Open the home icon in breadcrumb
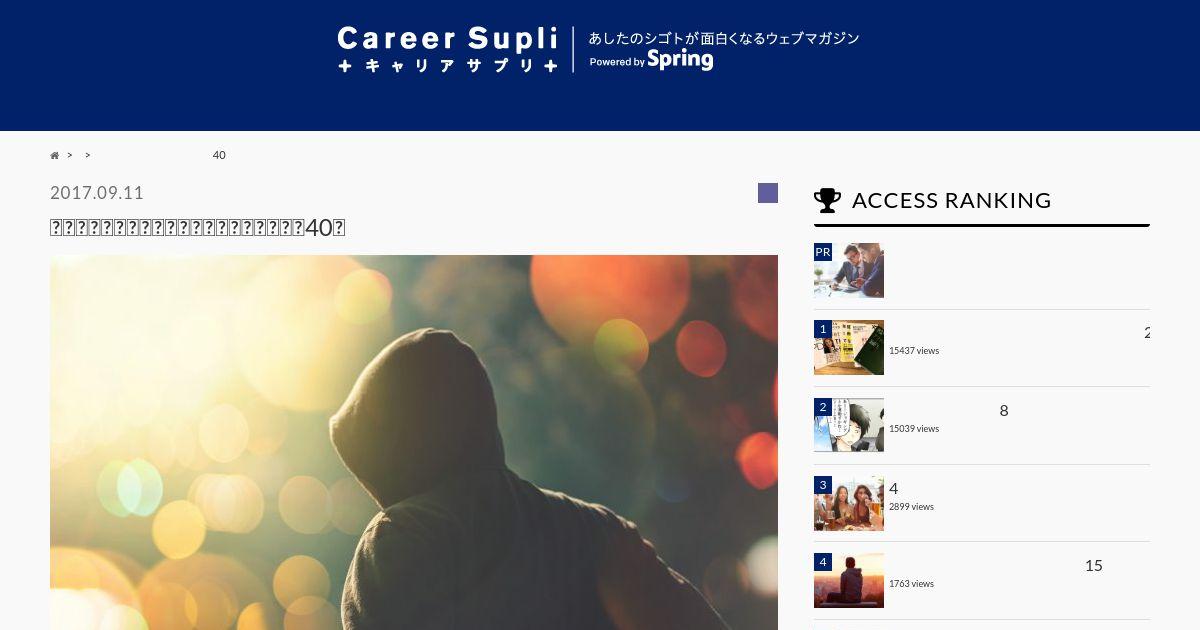Image resolution: width=1200 pixels, height=630 pixels. [54, 155]
